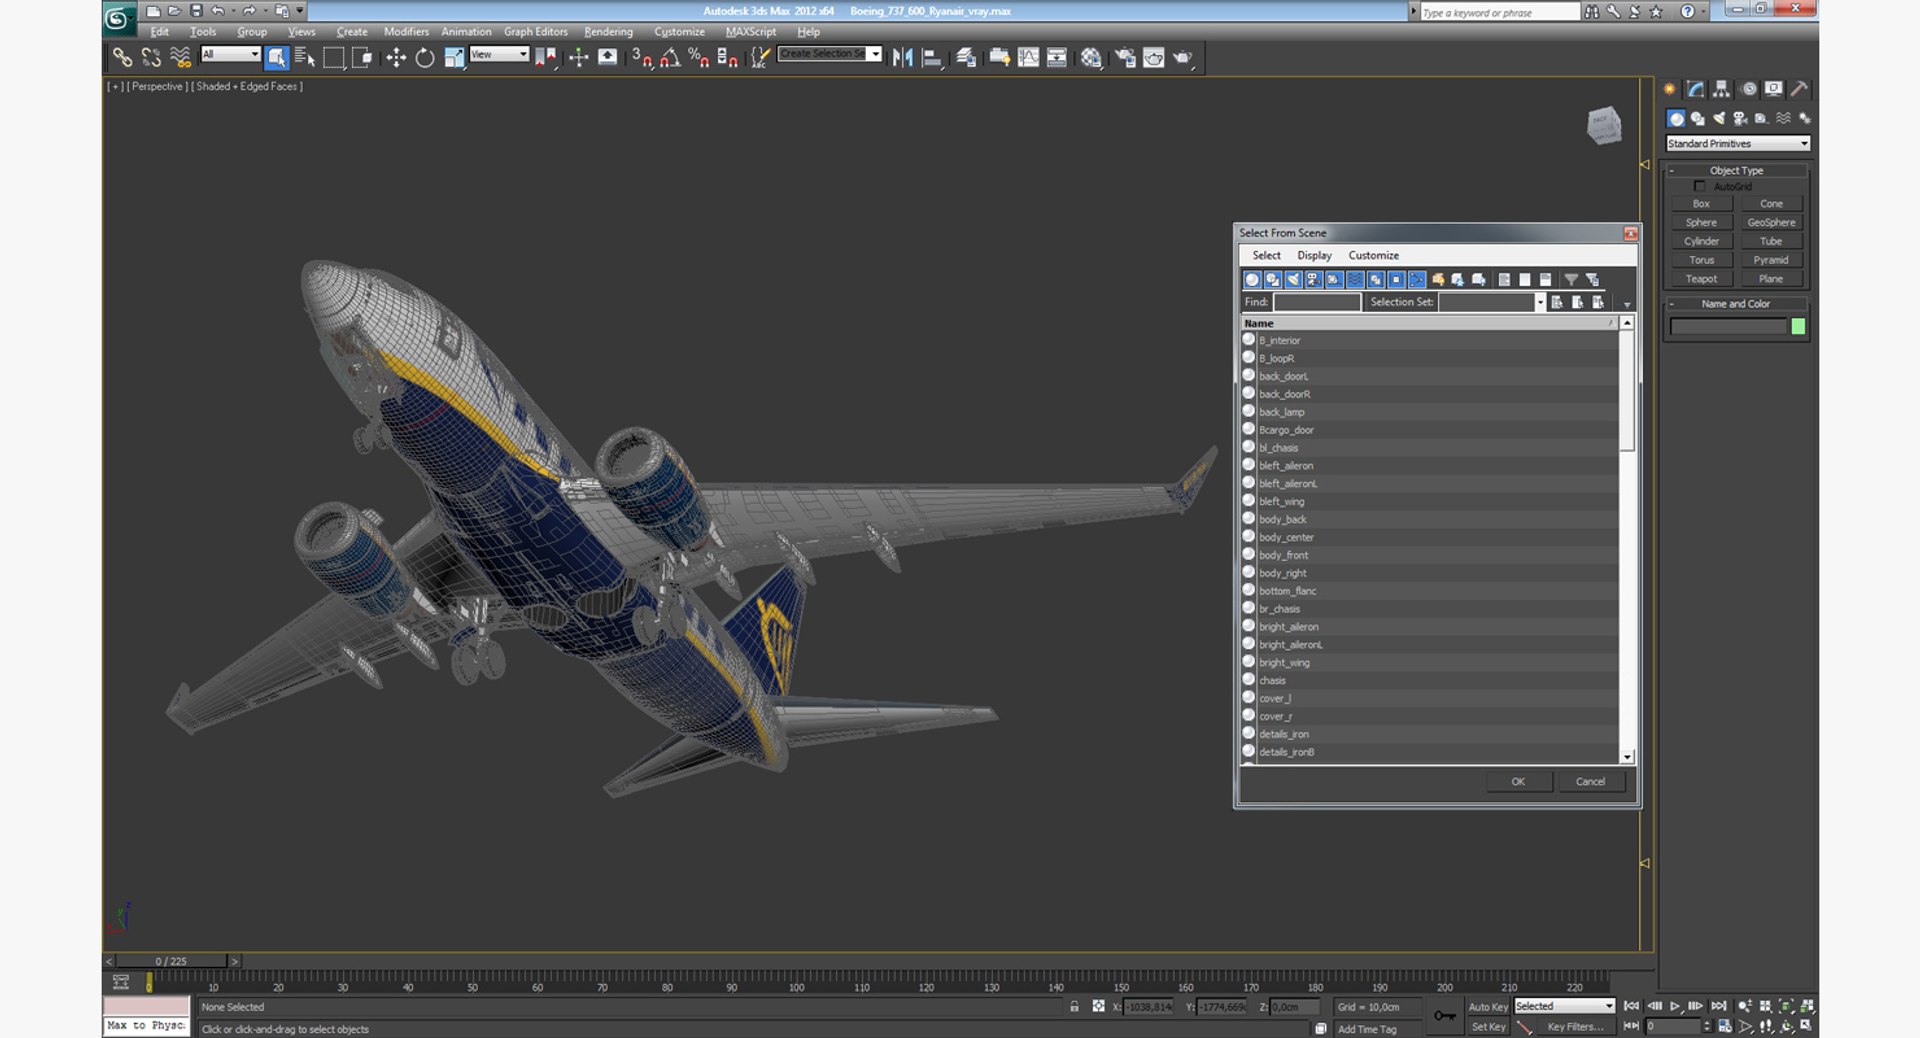Screen dimensions: 1920x1038
Task: Open the Select by Name tool
Action: pos(305,58)
